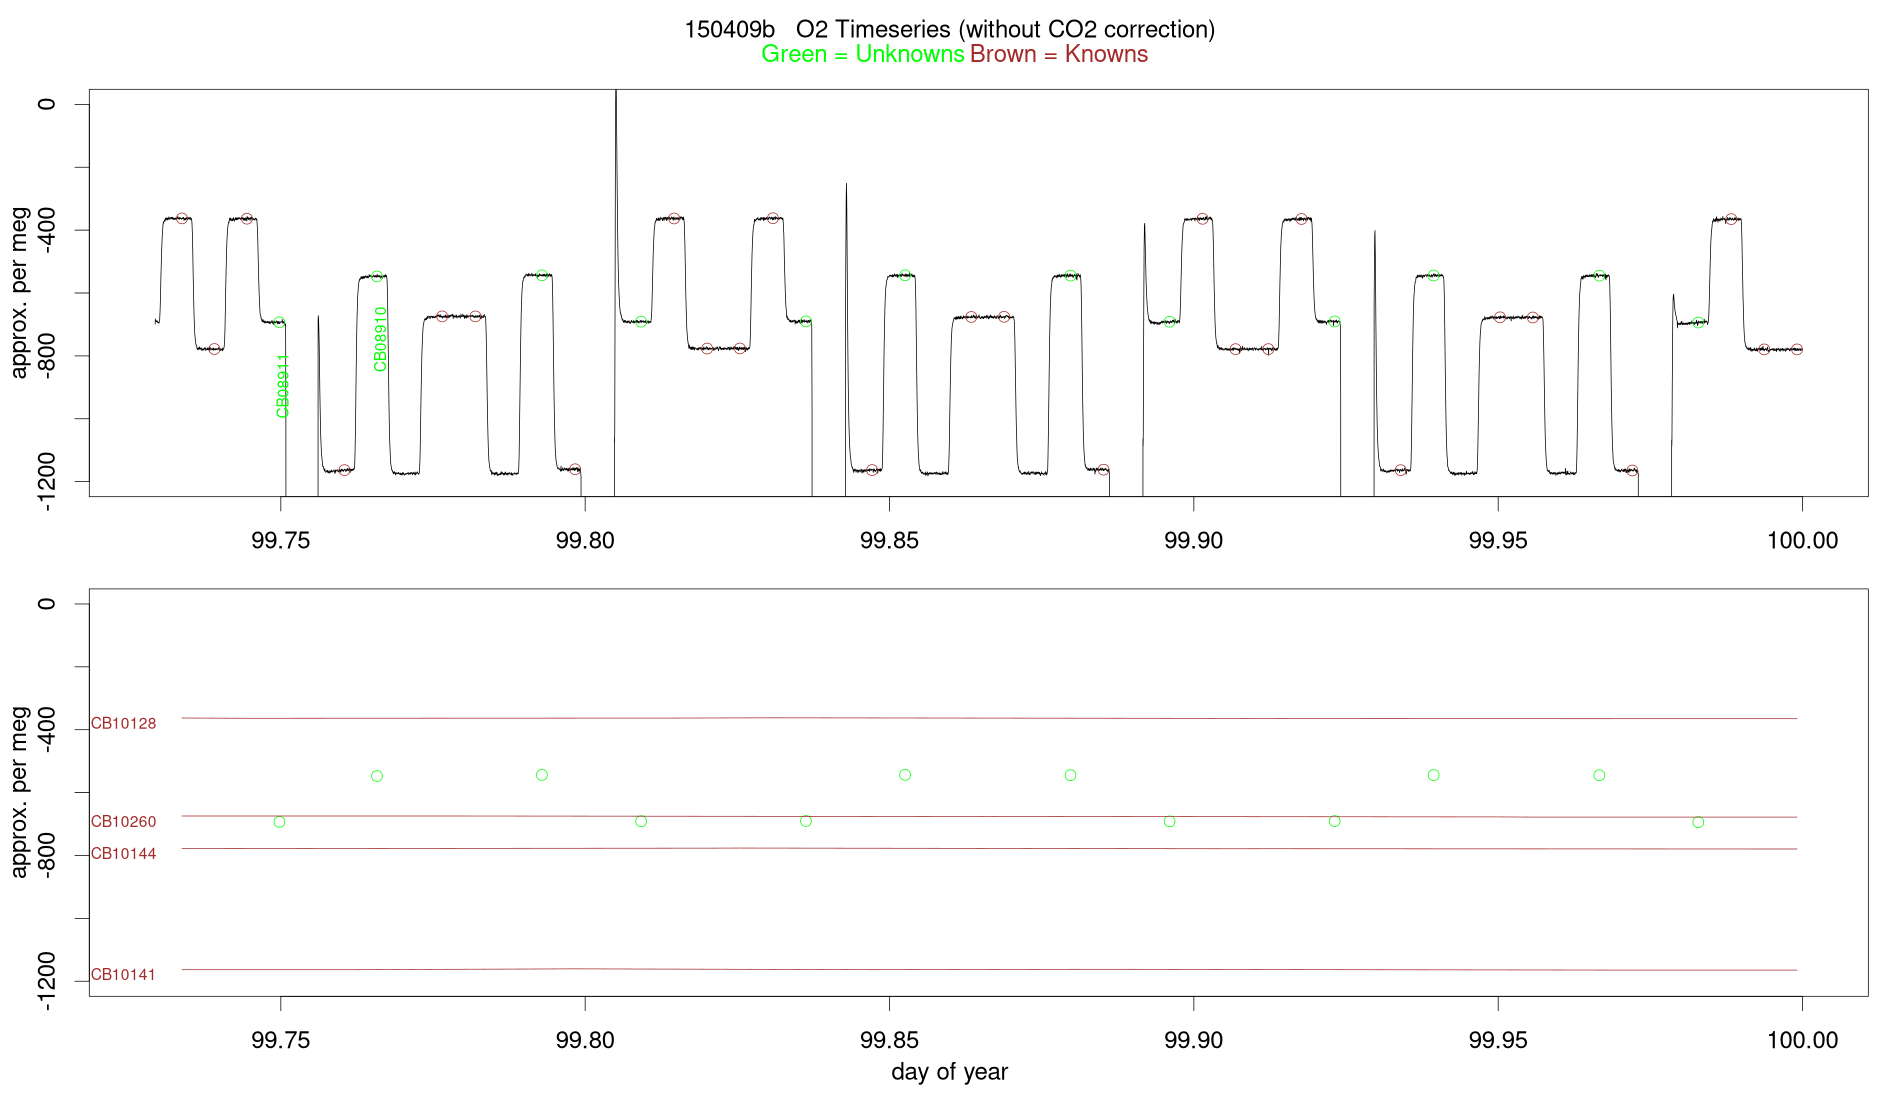The height and width of the screenshot is (1100, 1900).
Task: Click the -800 y-axis tick of upper plot
Action: click(x=46, y=356)
